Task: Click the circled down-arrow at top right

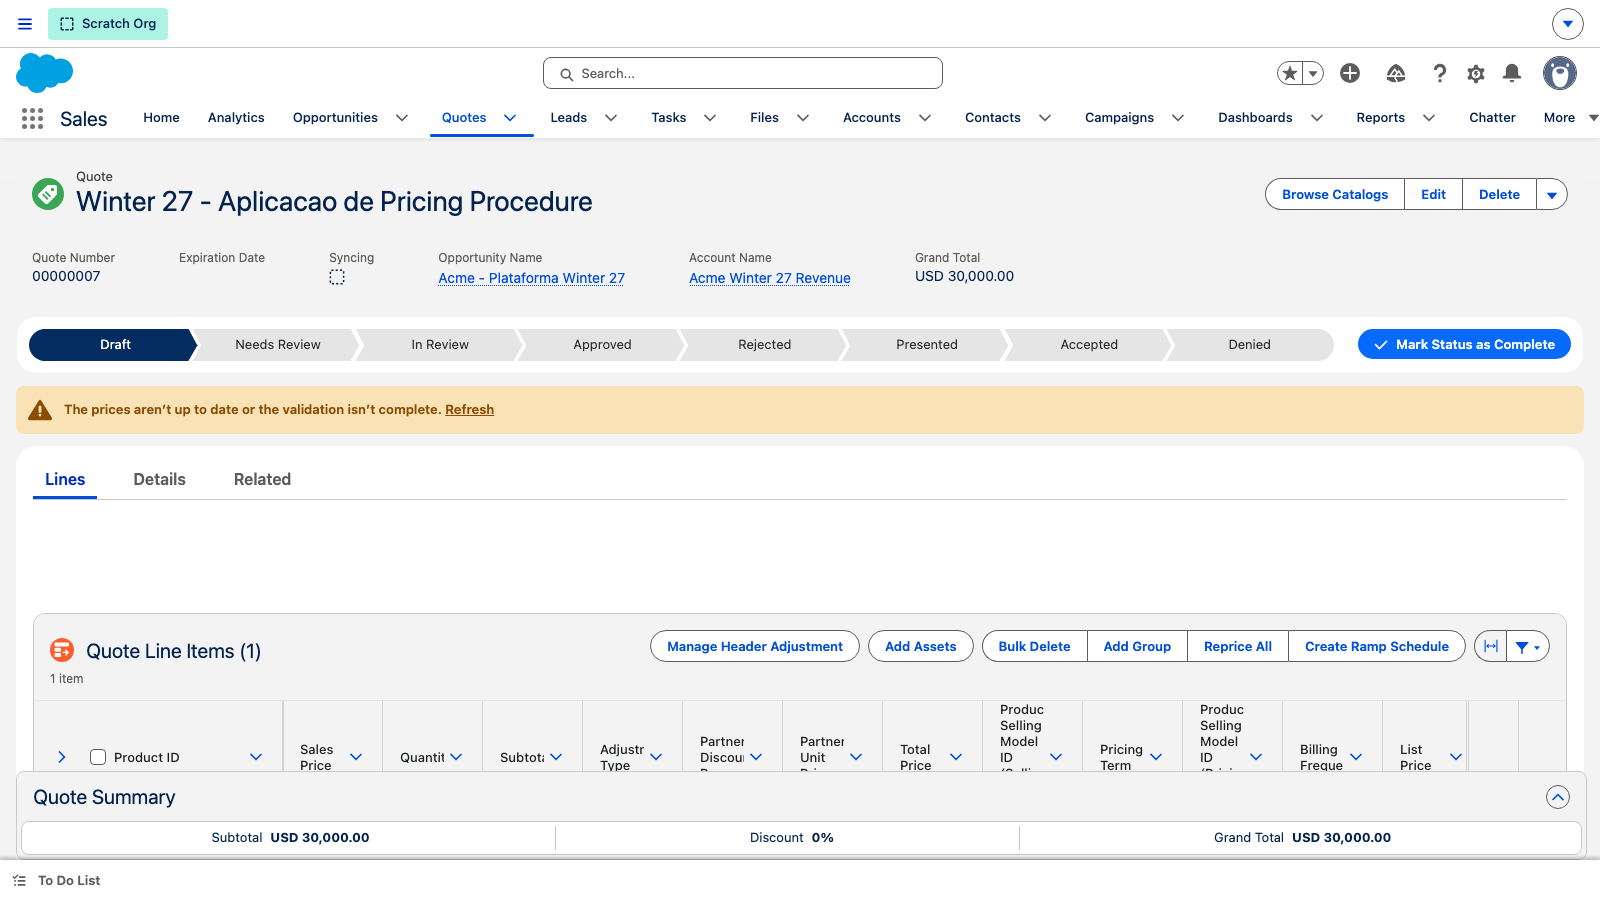Action: click(1567, 24)
